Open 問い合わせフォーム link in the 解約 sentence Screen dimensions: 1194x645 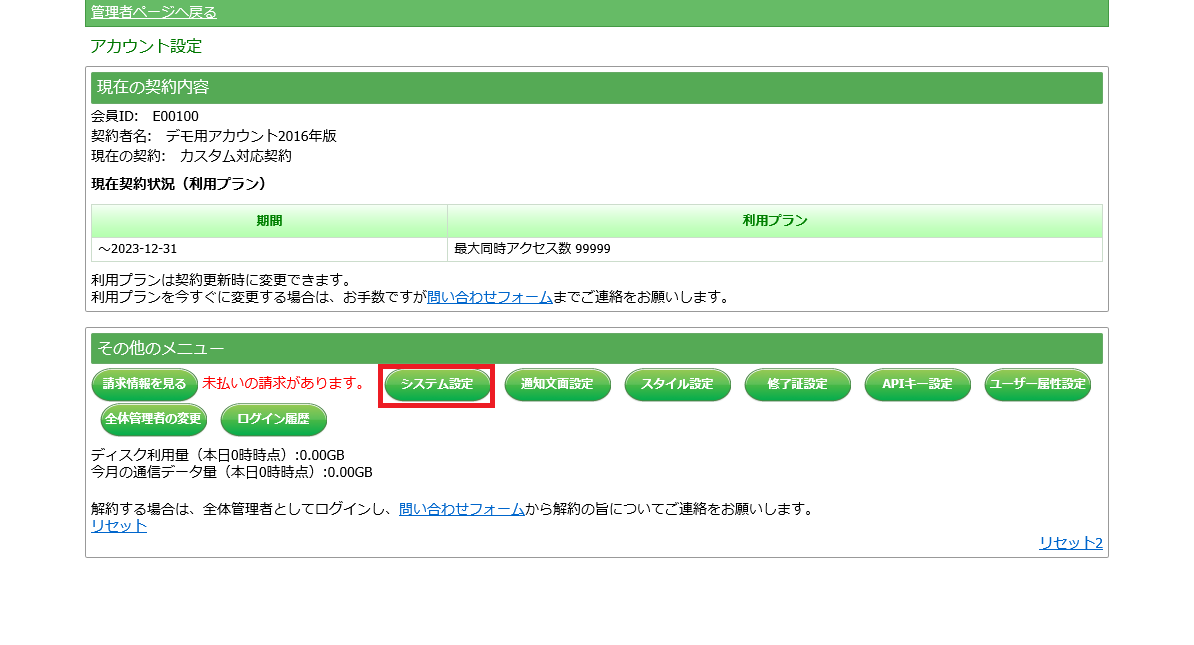point(461,509)
